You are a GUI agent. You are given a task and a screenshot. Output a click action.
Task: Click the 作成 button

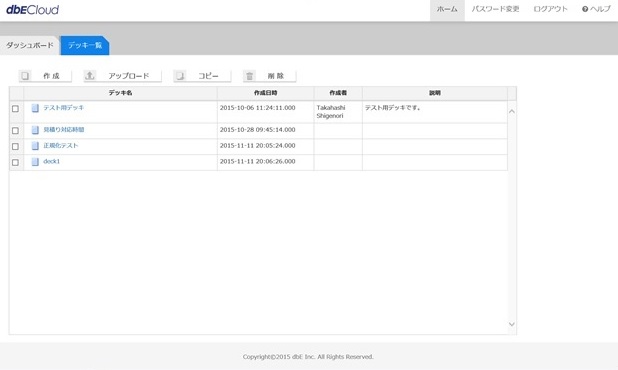click(45, 76)
